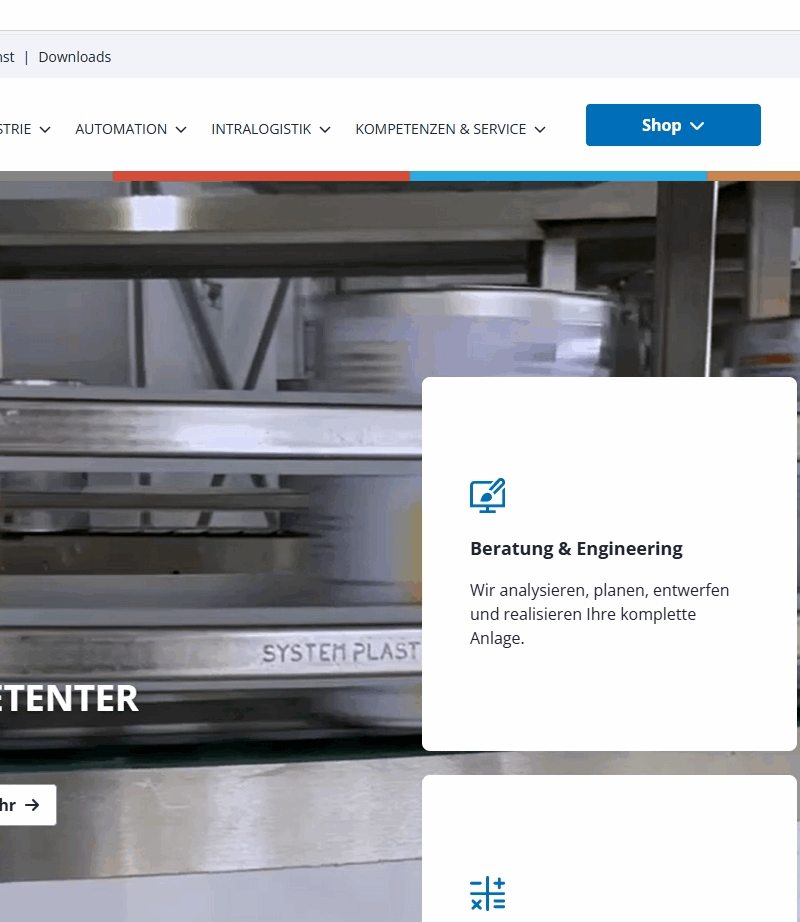The height and width of the screenshot is (922, 800).
Task: Open the AUTOMATION menu item
Action: click(x=121, y=129)
